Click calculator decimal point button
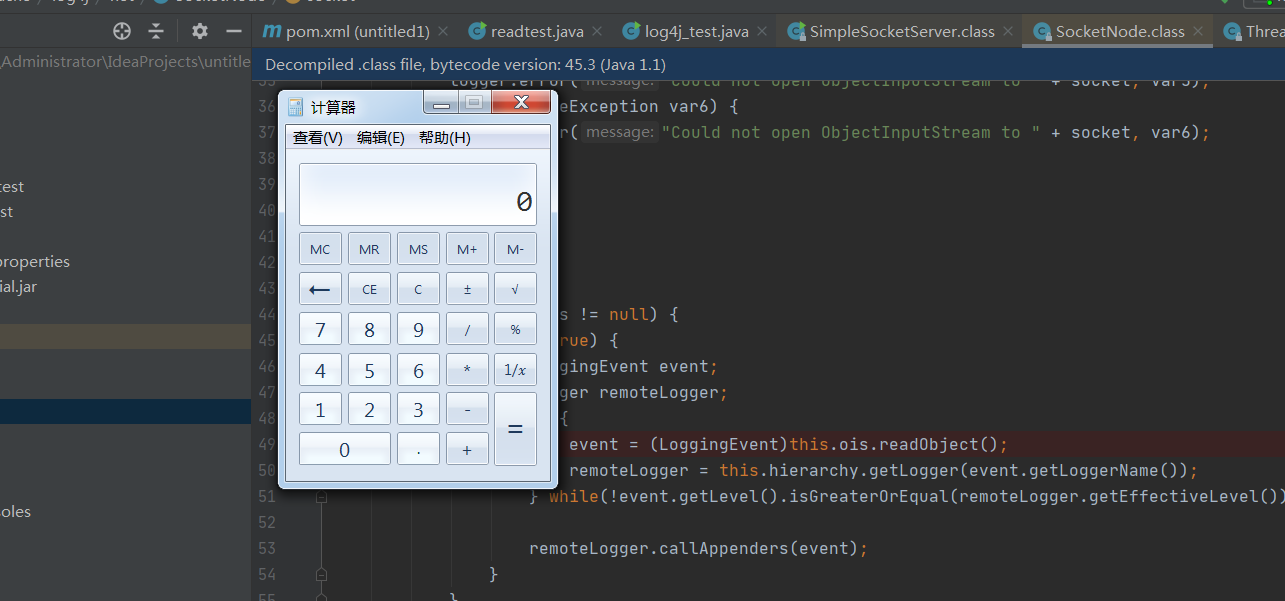 (418, 449)
